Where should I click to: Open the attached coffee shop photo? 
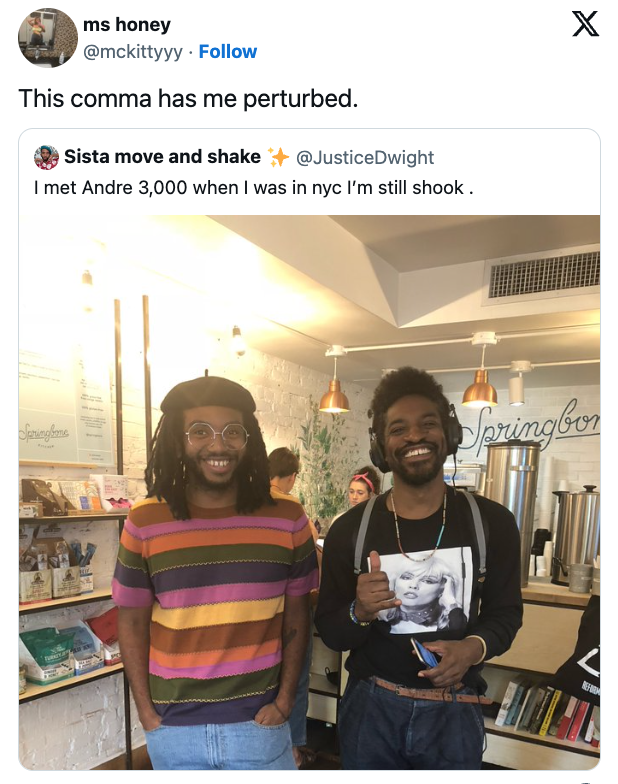click(310, 492)
